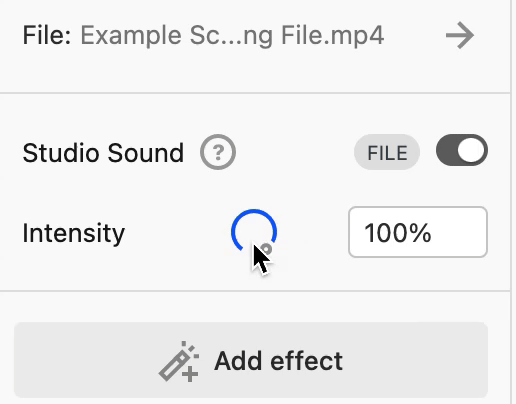Click the gray handle dot on Intensity knob

click(266, 249)
